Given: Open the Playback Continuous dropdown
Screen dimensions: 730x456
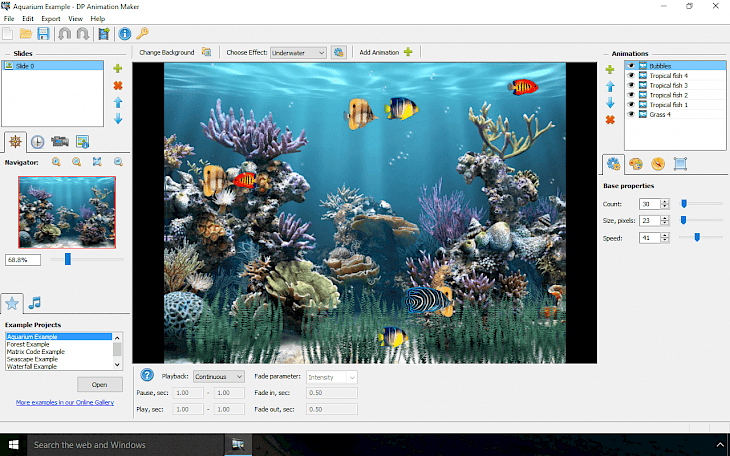Looking at the screenshot, I should point(219,376).
